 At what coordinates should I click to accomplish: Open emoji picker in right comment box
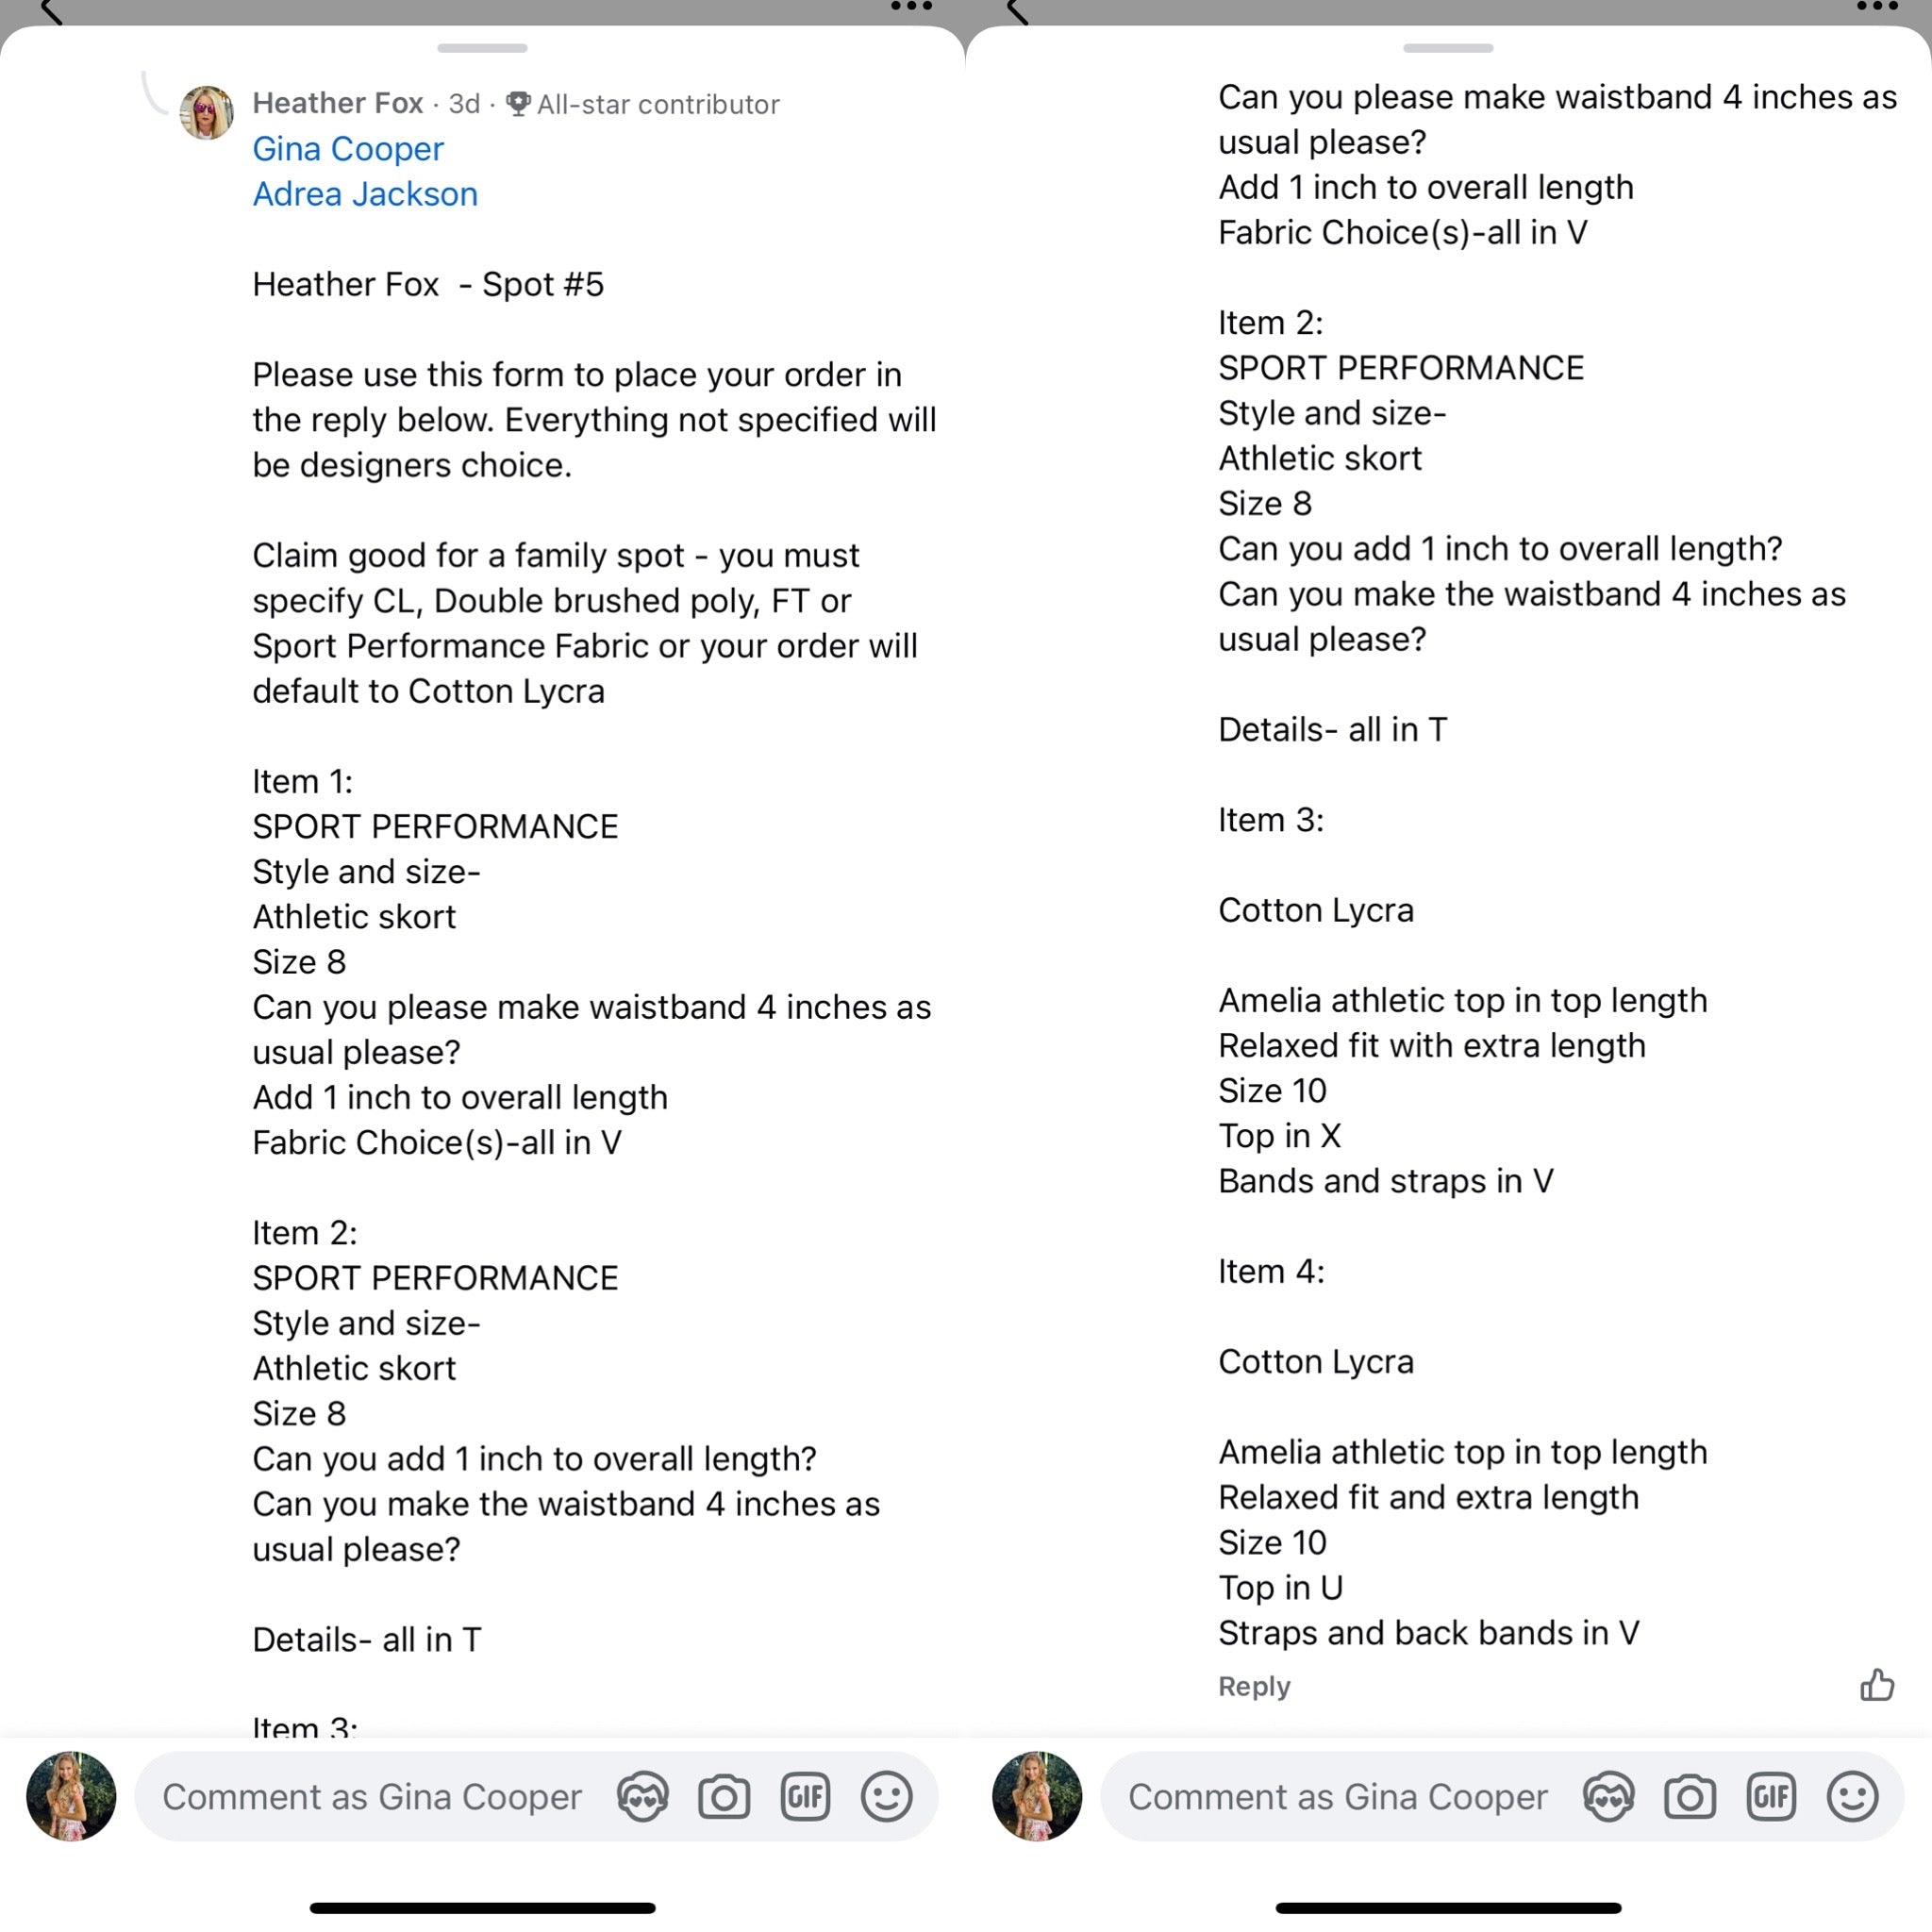[x=1852, y=1797]
